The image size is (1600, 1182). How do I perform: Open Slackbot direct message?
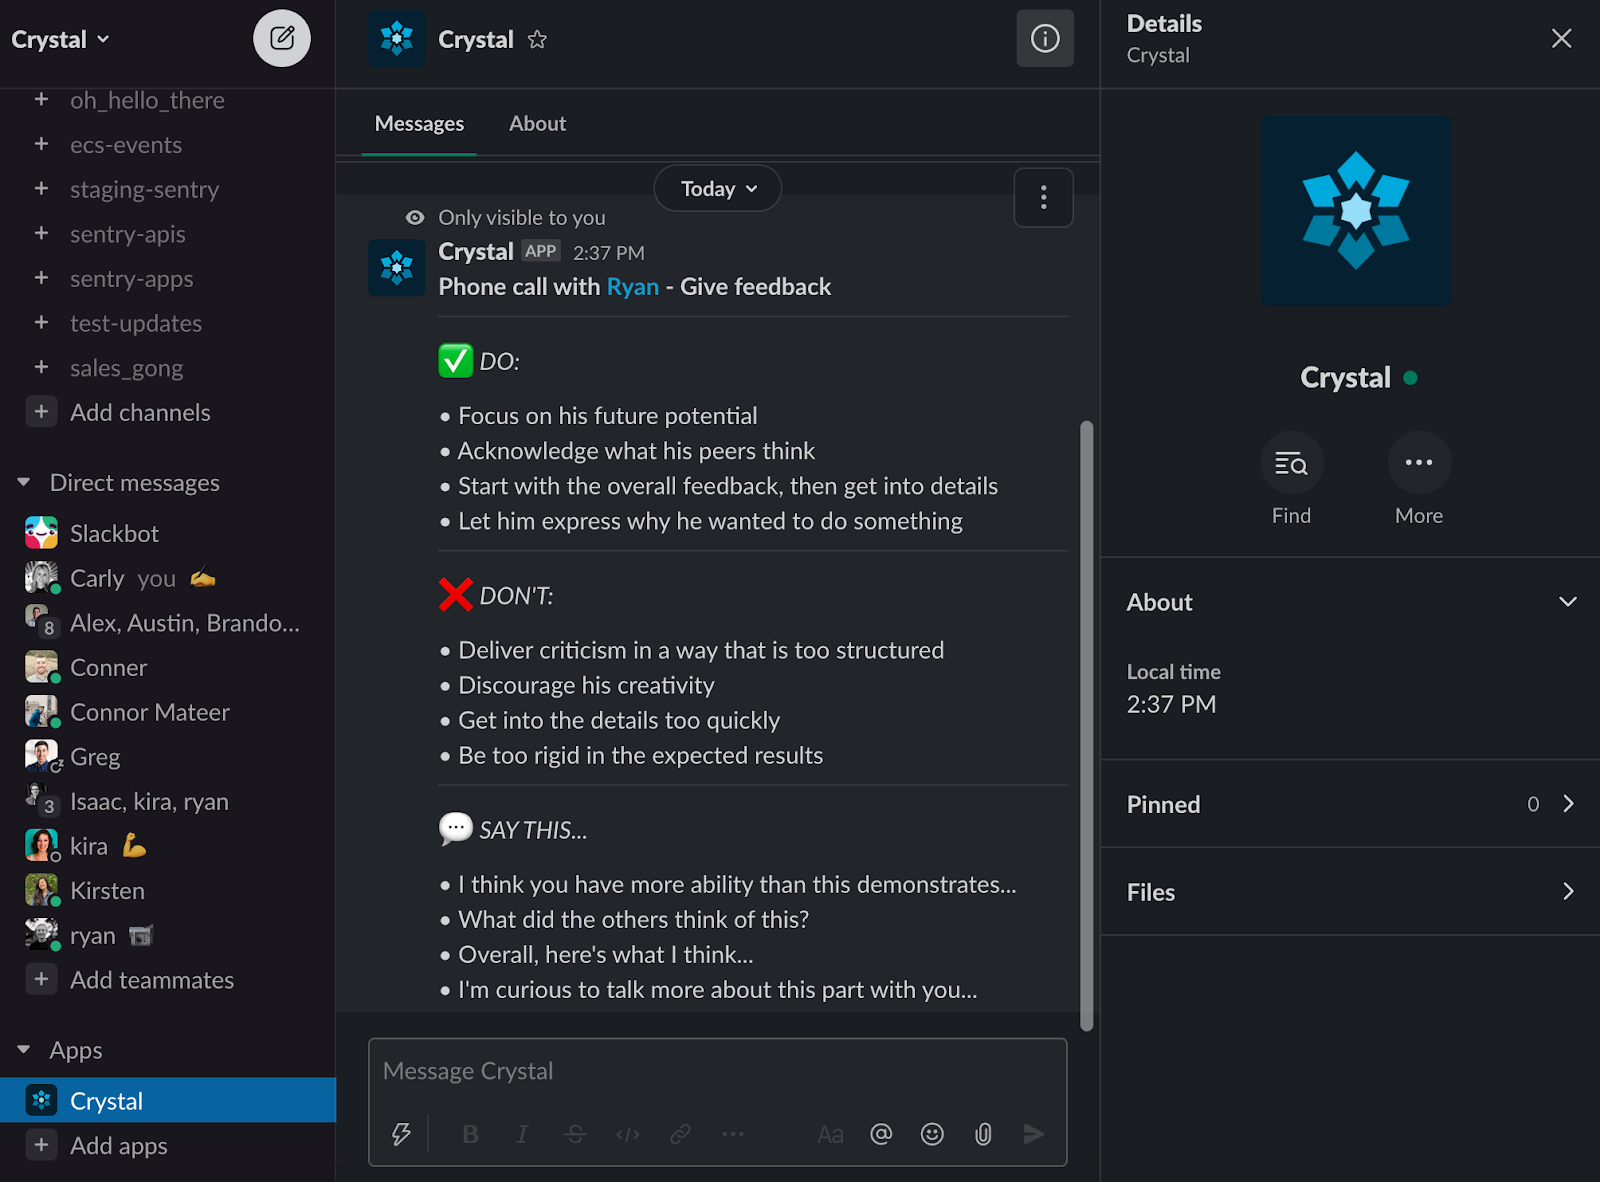coord(167,534)
